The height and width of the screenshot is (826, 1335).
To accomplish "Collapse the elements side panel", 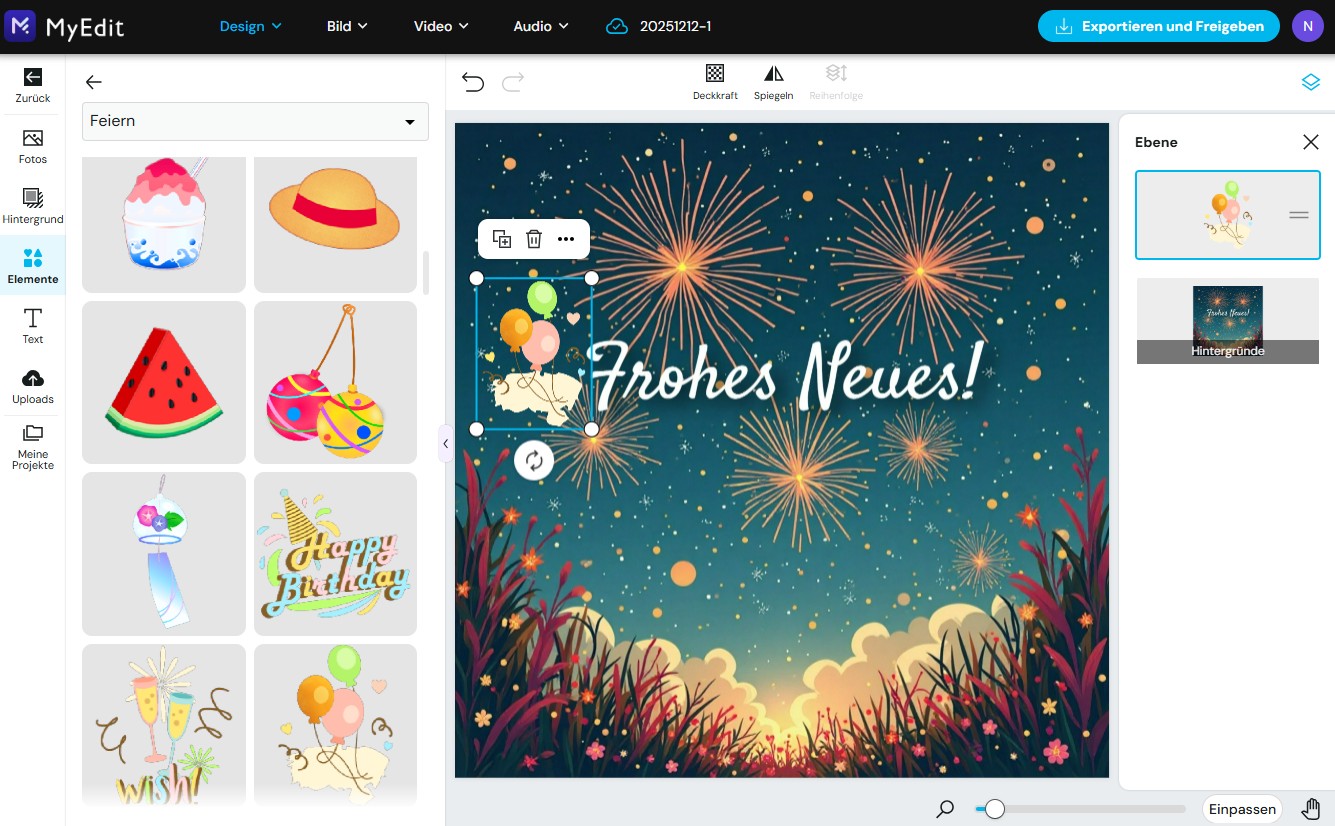I will pos(445,443).
